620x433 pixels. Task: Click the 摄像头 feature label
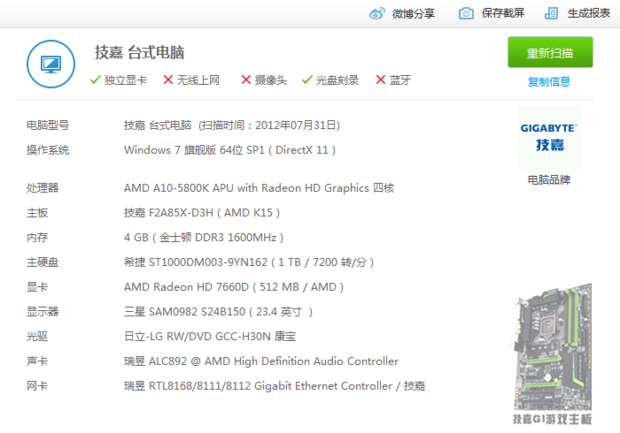tap(271, 80)
